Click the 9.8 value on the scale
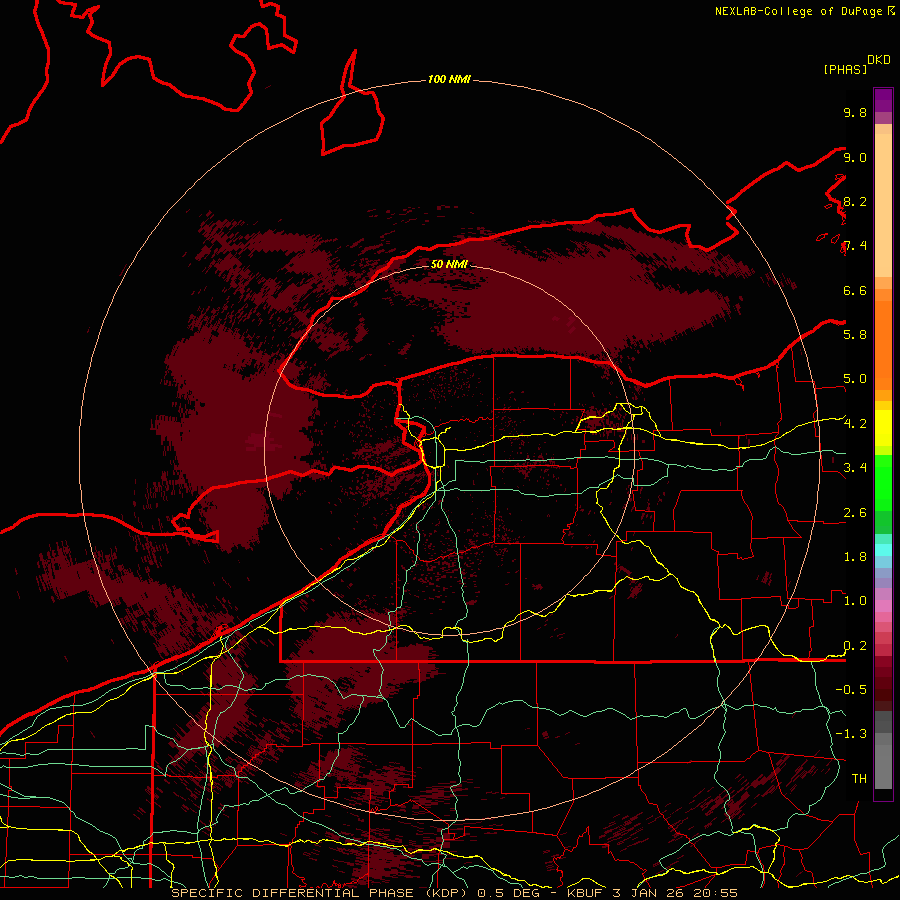Viewport: 900px width, 900px height. point(855,112)
